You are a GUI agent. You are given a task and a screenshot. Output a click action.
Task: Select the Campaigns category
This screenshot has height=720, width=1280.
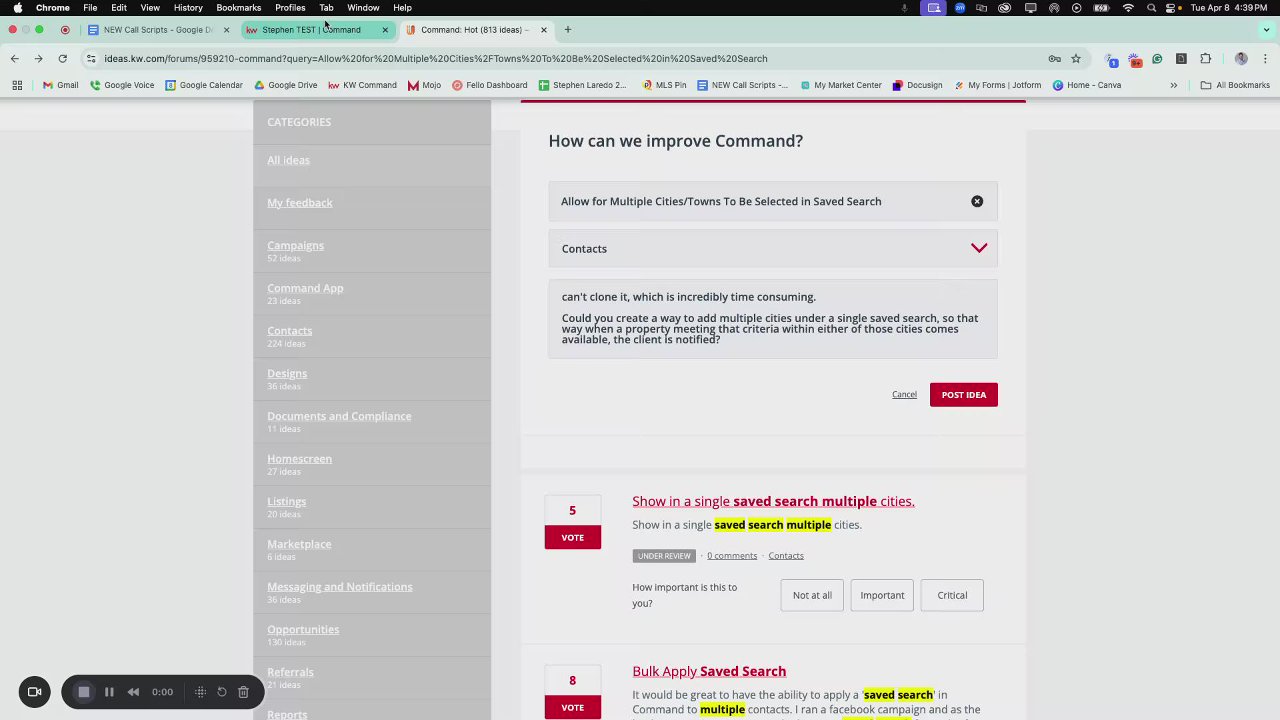pos(295,245)
